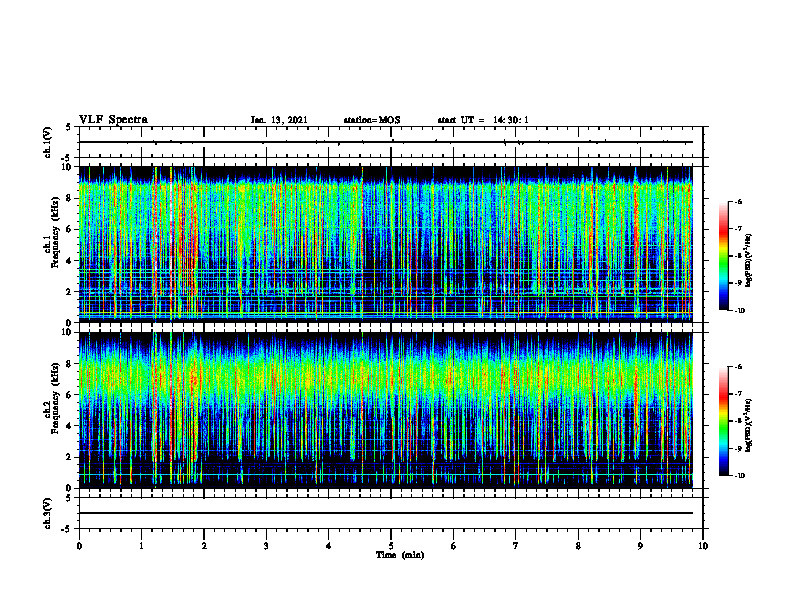This screenshot has height=612, width=792.
Task: Click the "station=MOS" header label
Action: click(372, 120)
